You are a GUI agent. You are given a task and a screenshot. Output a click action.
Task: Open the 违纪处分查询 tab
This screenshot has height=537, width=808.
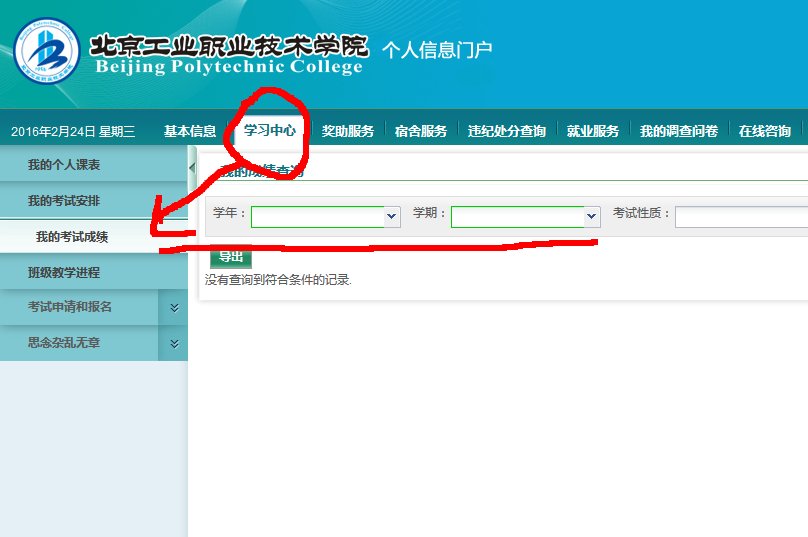[507, 131]
